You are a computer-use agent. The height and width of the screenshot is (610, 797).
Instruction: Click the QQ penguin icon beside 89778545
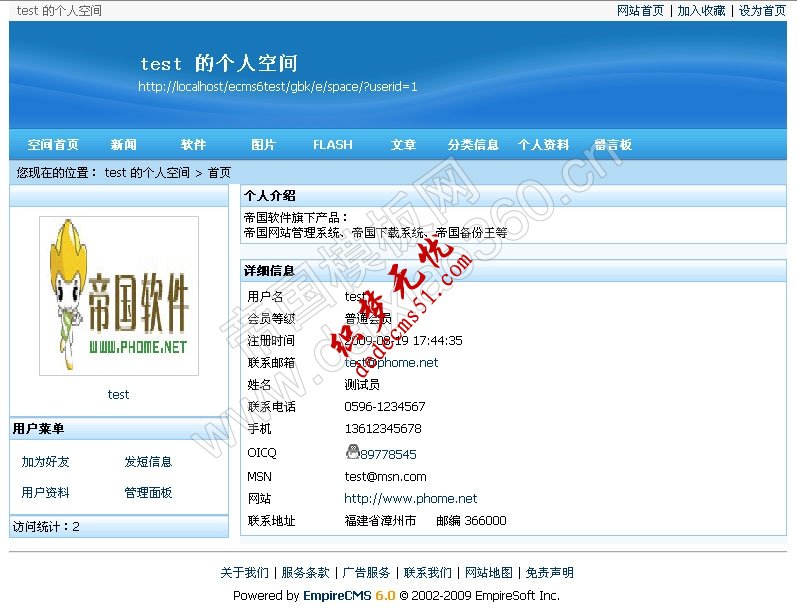(353, 451)
